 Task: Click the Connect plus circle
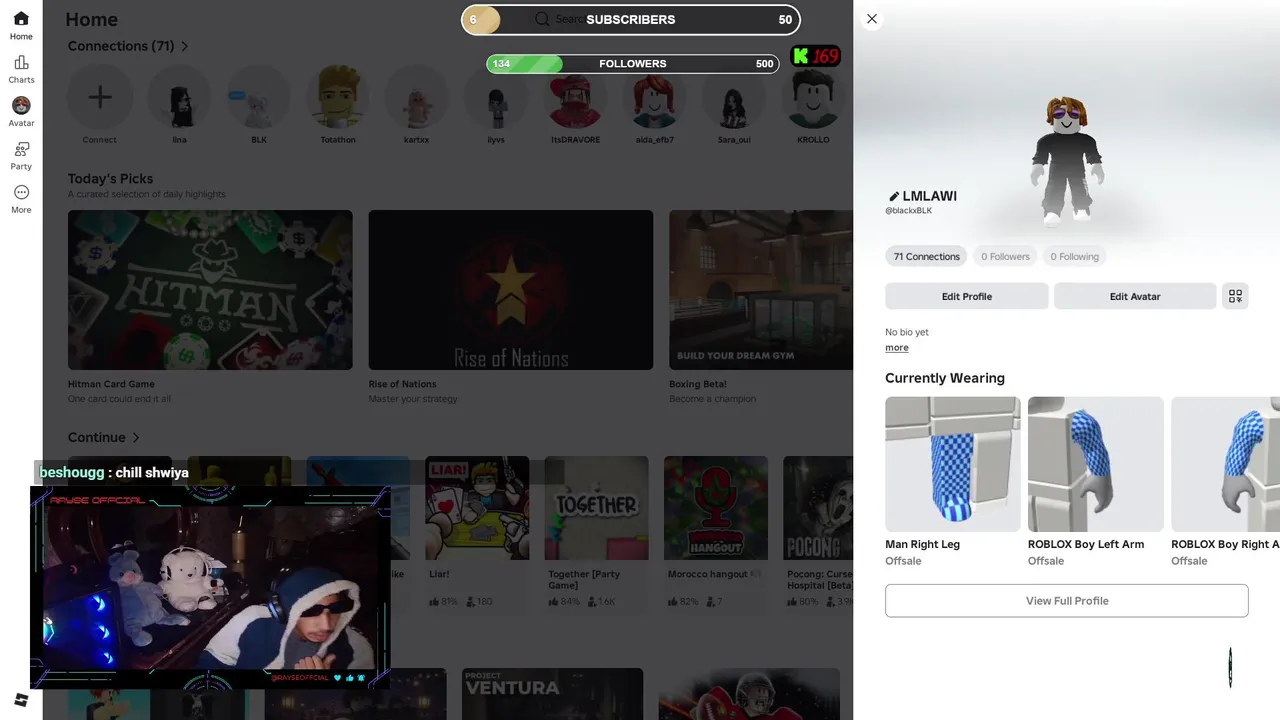[99, 98]
